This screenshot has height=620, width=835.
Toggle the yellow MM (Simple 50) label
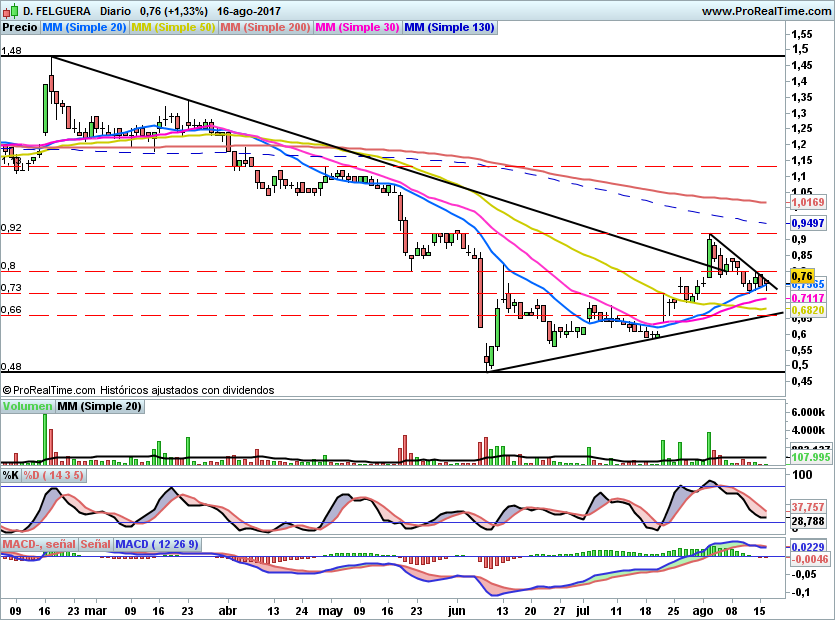click(x=173, y=28)
